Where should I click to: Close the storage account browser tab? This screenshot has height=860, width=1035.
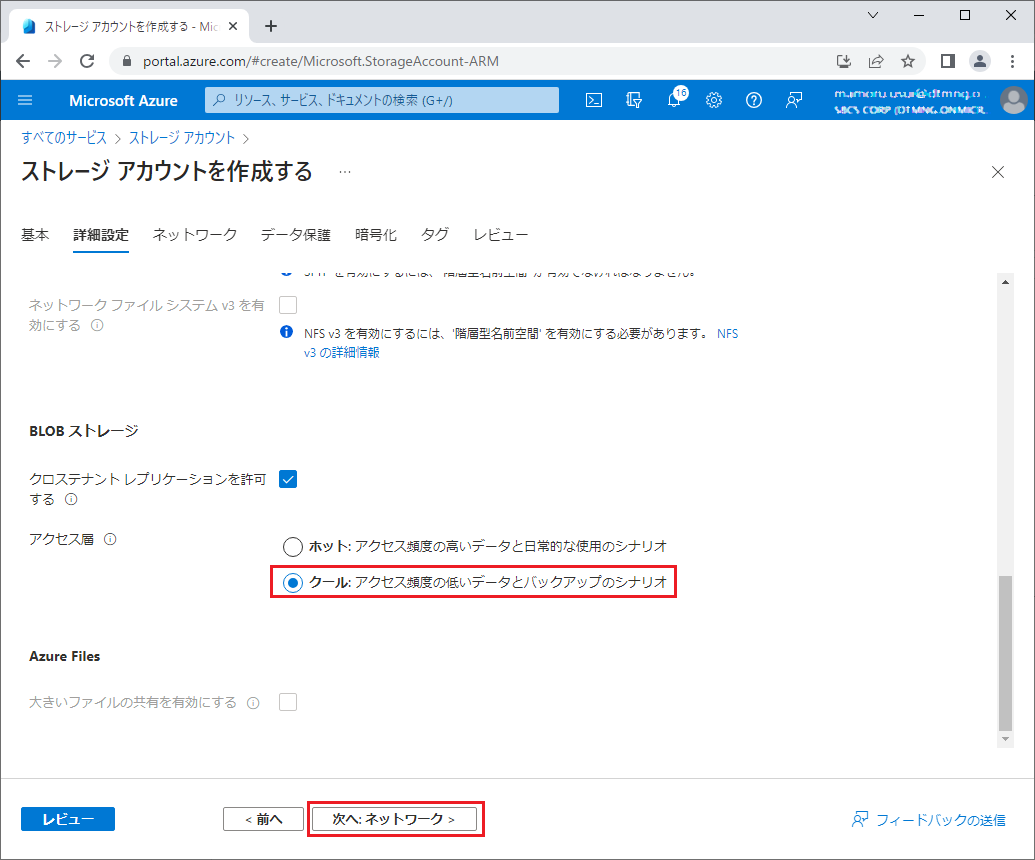(233, 26)
